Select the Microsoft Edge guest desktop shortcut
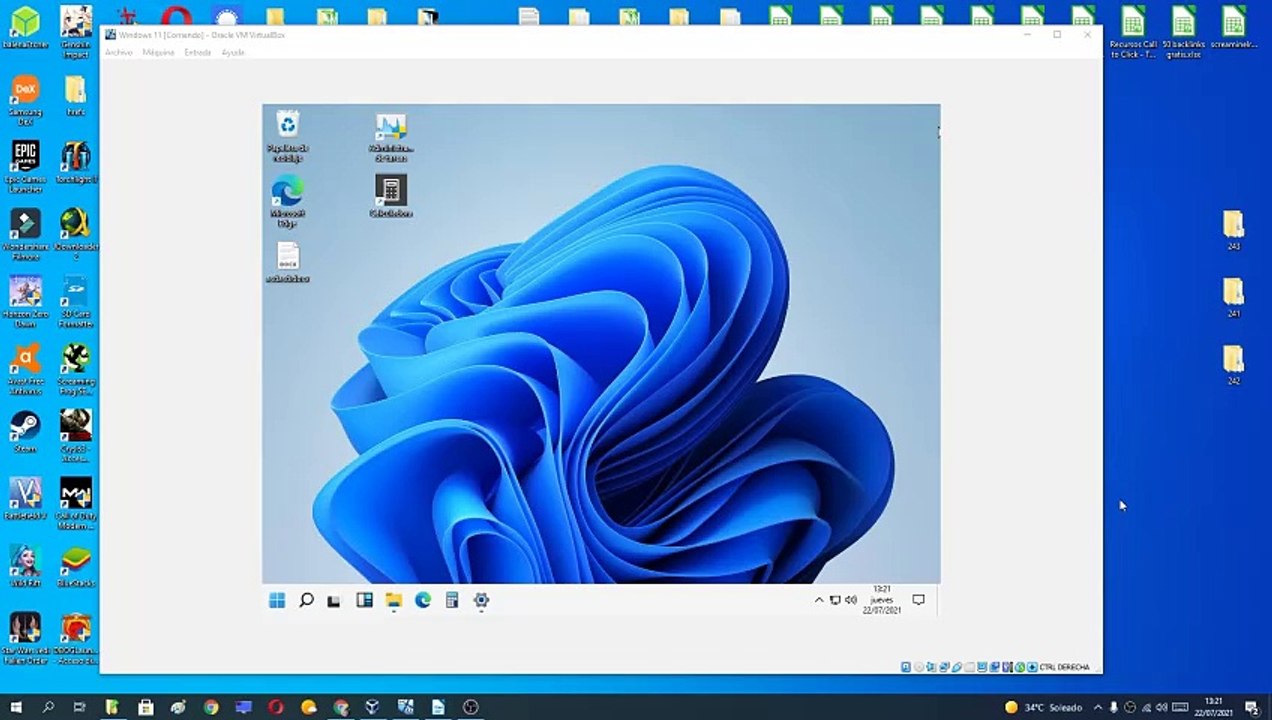The width and height of the screenshot is (1272, 720). pyautogui.click(x=287, y=201)
